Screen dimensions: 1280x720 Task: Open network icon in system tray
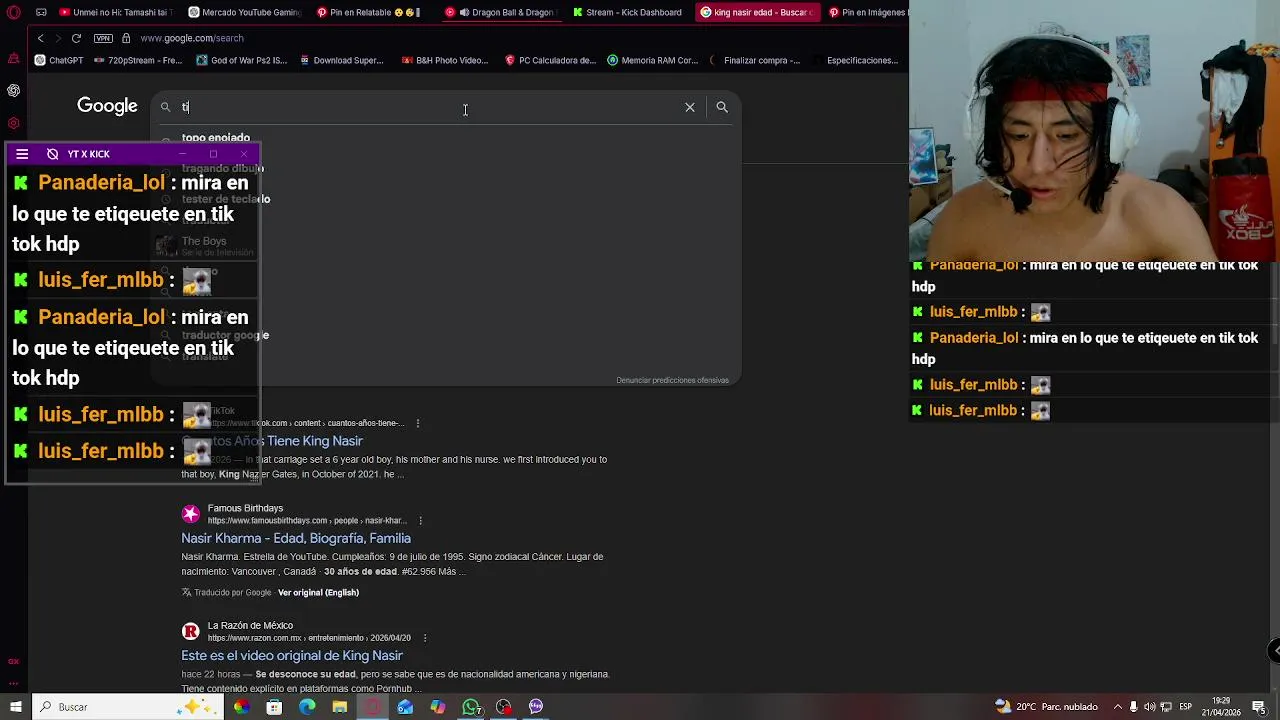1167,707
